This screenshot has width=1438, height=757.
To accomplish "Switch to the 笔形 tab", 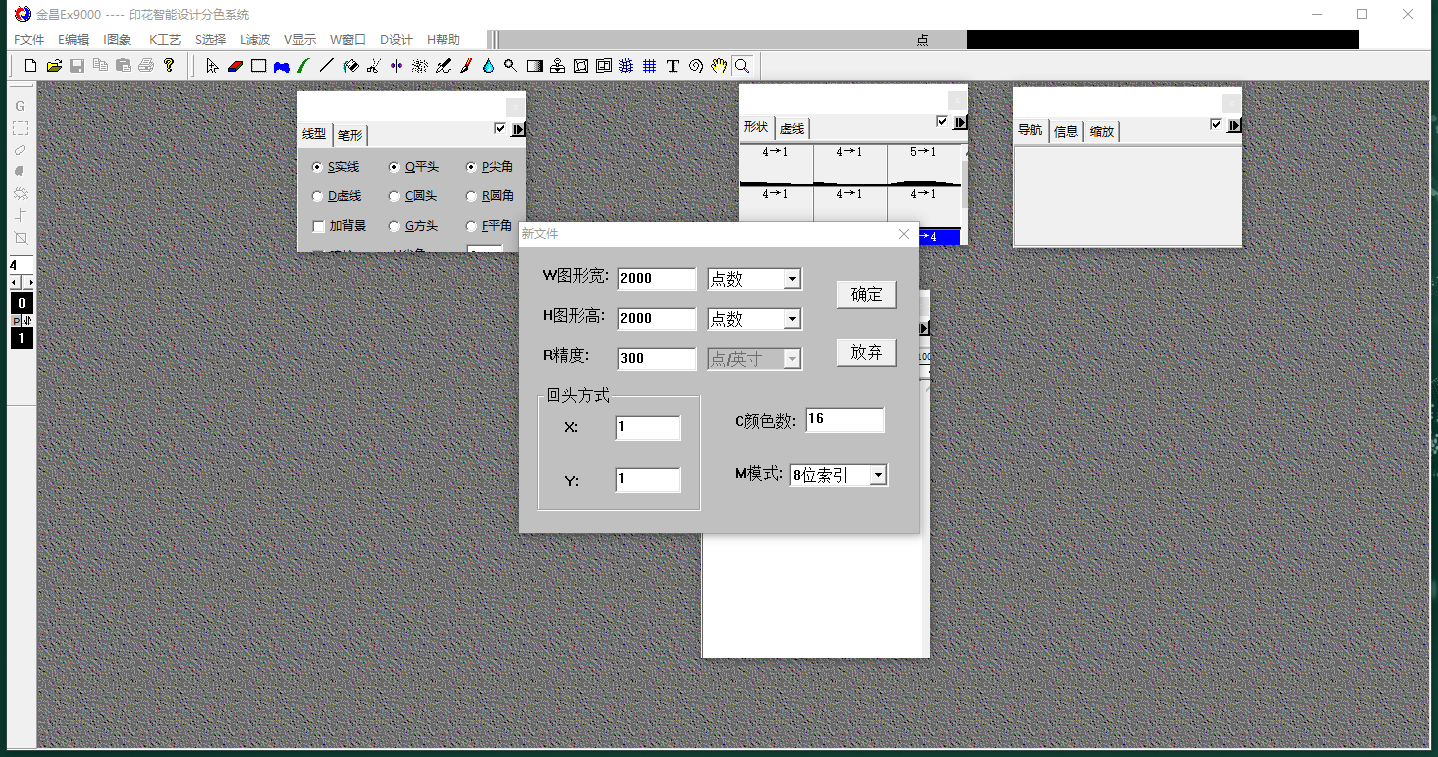I will 350,135.
